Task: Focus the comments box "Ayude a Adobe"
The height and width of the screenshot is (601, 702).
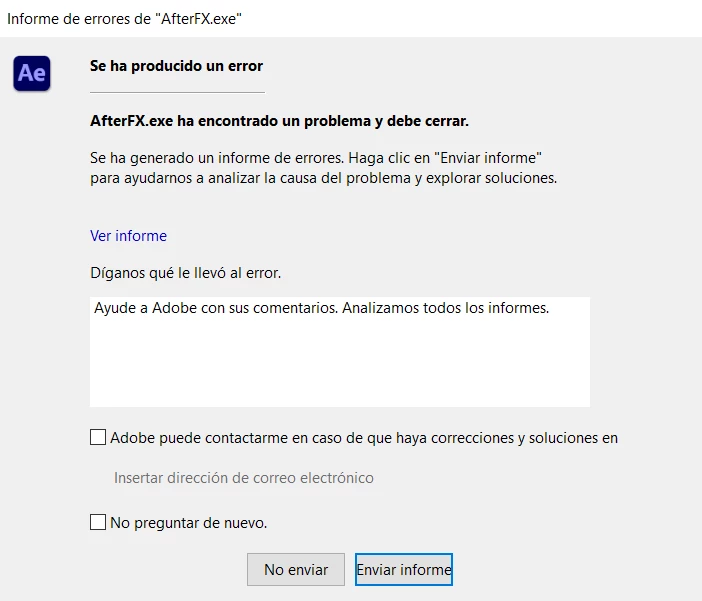Action: click(340, 352)
